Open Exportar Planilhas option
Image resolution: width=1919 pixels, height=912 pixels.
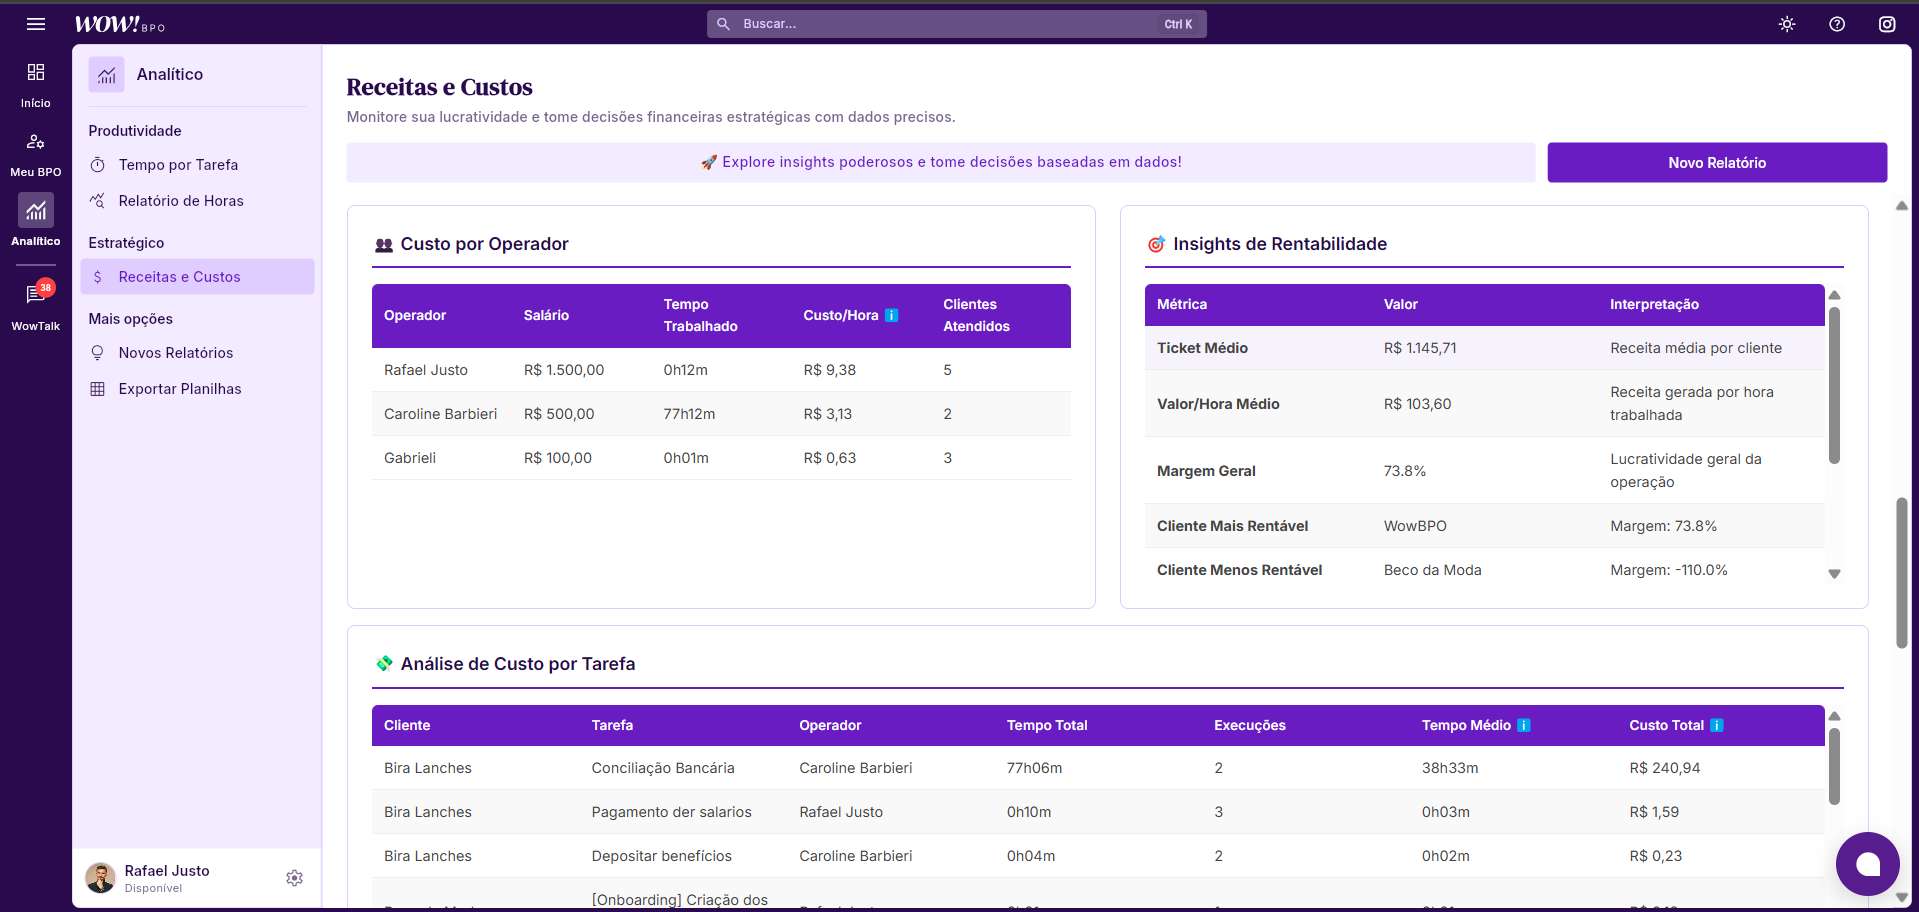[180, 389]
